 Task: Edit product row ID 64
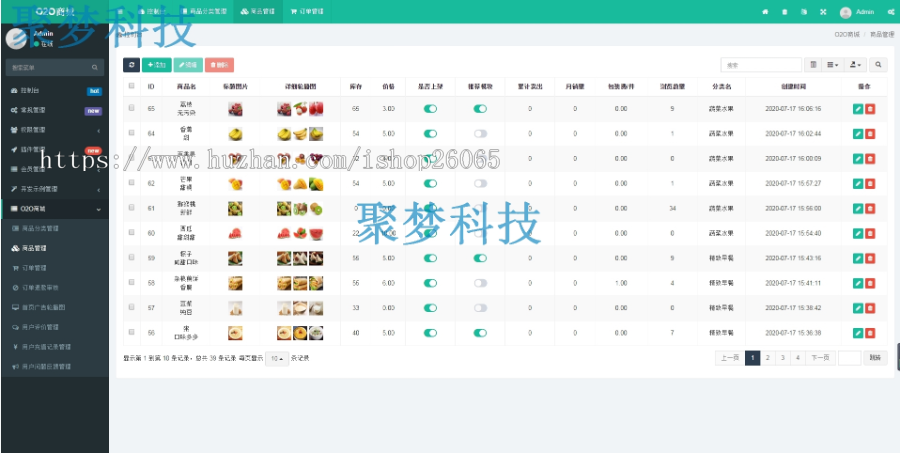click(858, 134)
